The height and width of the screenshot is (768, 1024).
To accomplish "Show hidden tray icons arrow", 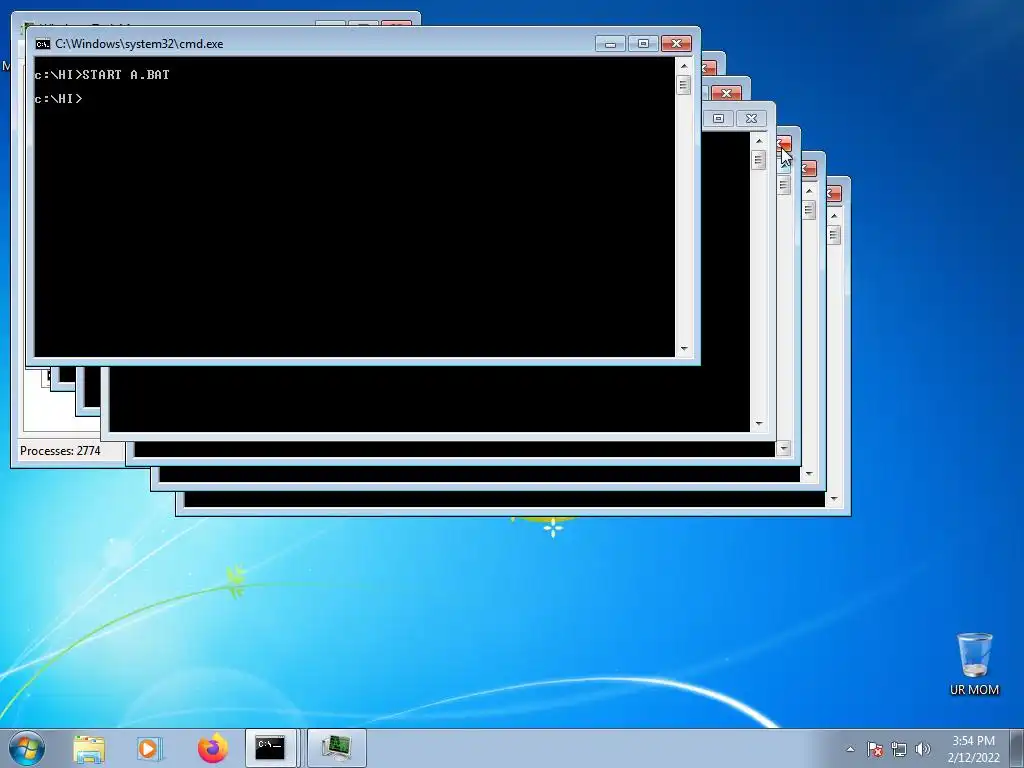I will pyautogui.click(x=850, y=749).
